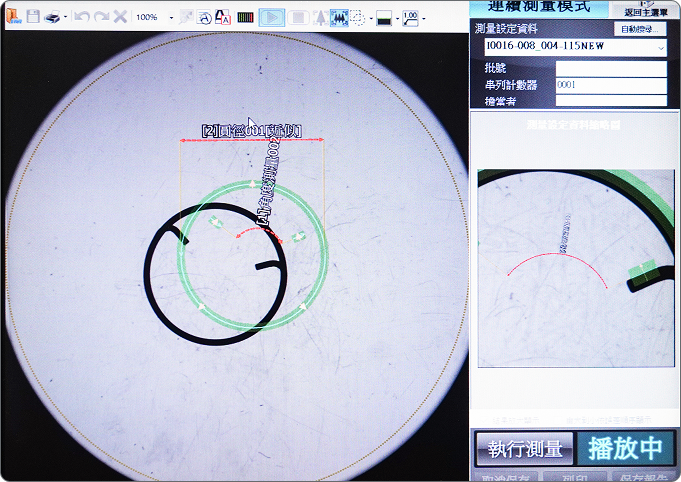Viewport: 681px width, 482px height.
Task: Click the save floppy disk icon
Action: [33, 17]
